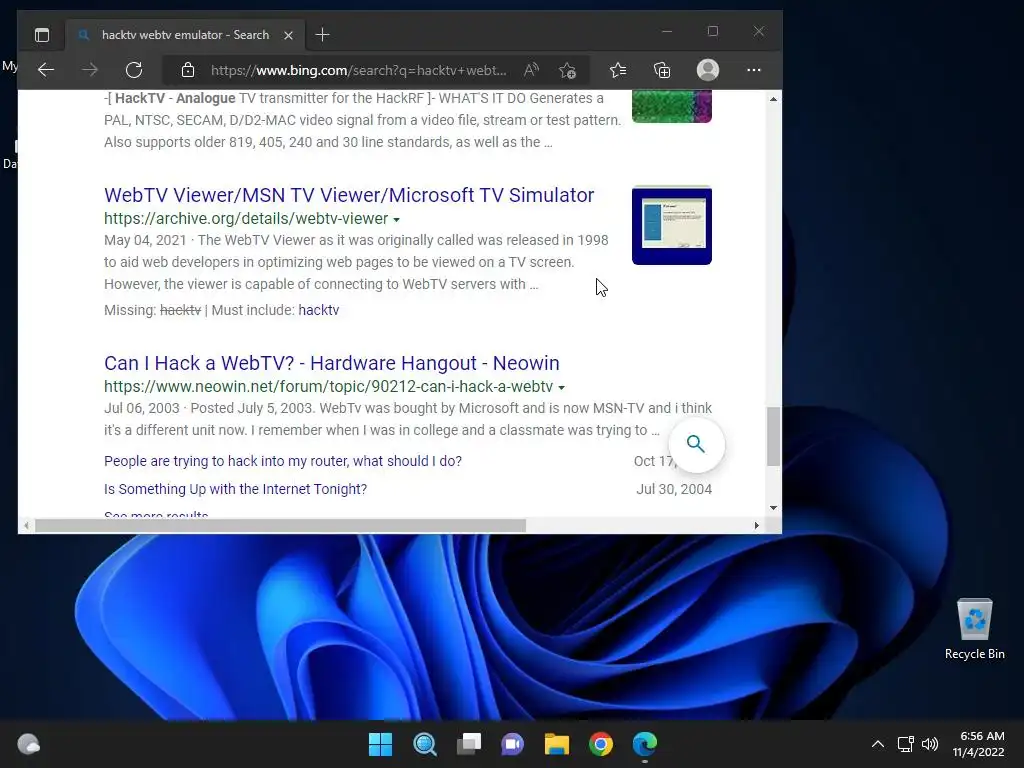1024x768 pixels.
Task: Click the vertical scrollbar up arrow
Action: point(773,99)
